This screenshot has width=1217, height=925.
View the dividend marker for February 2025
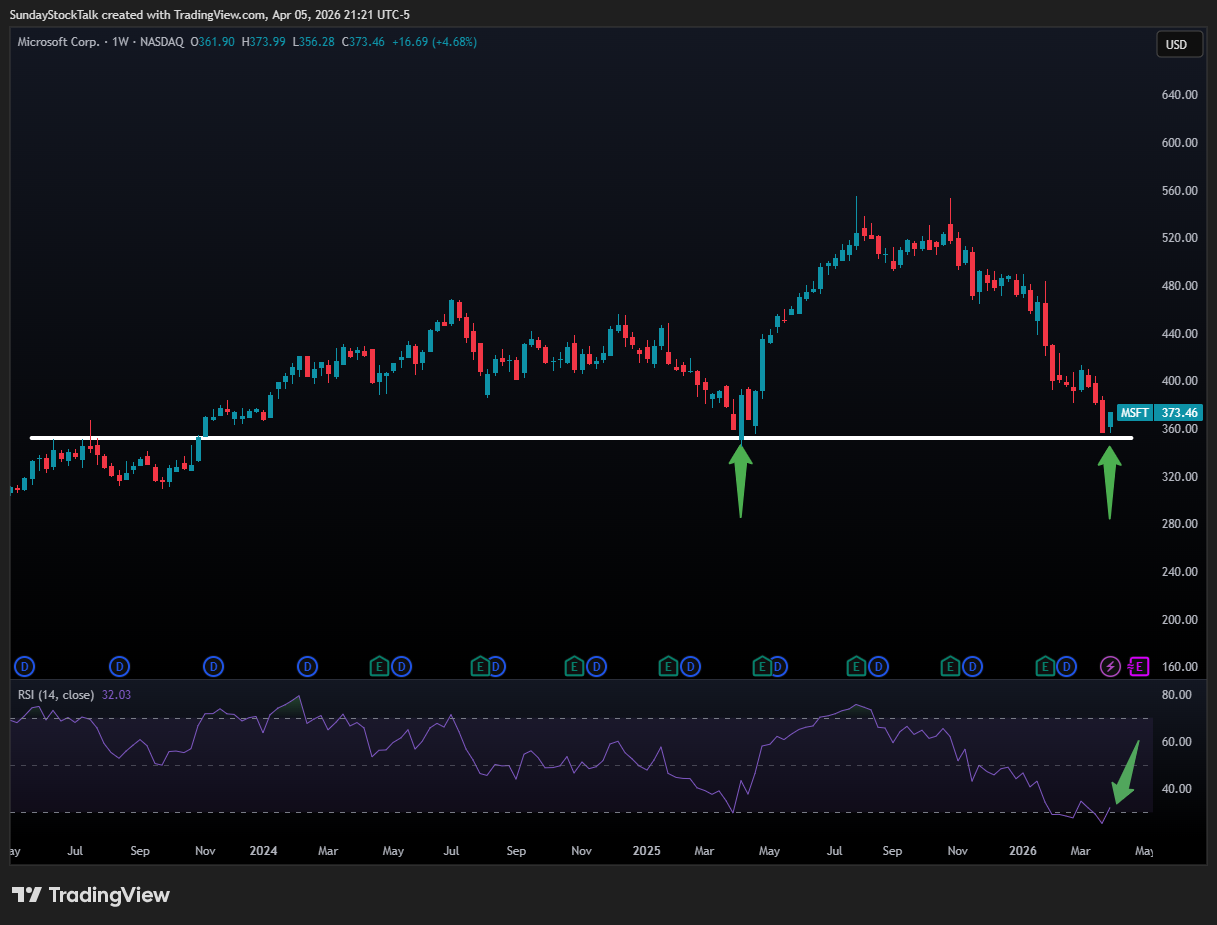pos(689,666)
